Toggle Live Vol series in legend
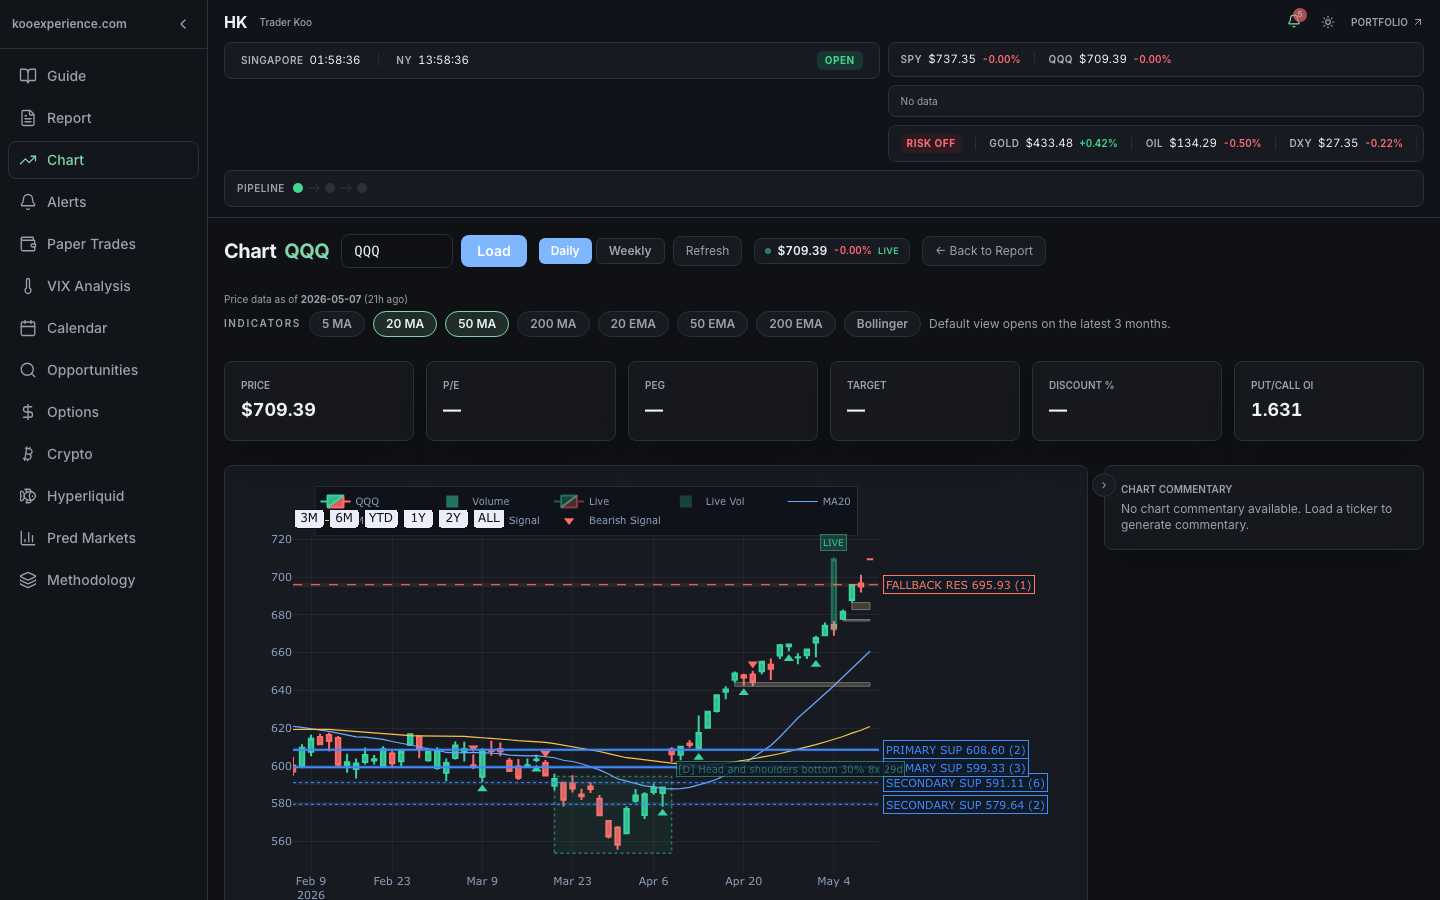This screenshot has height=900, width=1440. pos(712,501)
